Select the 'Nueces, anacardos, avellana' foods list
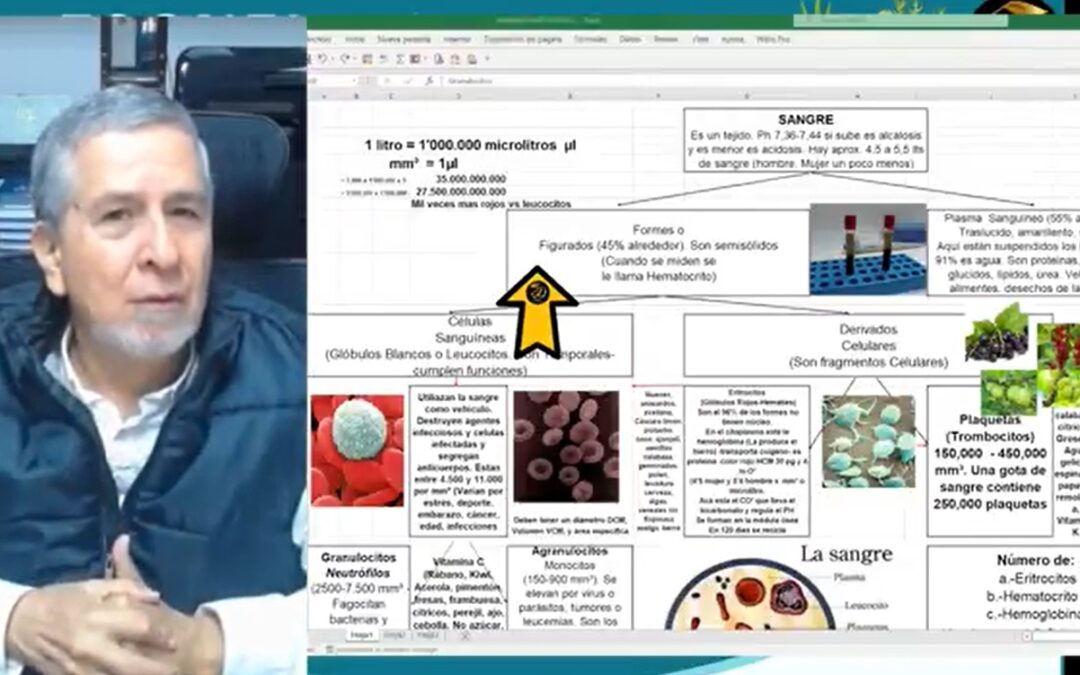The height and width of the screenshot is (675, 1080). click(x=657, y=461)
